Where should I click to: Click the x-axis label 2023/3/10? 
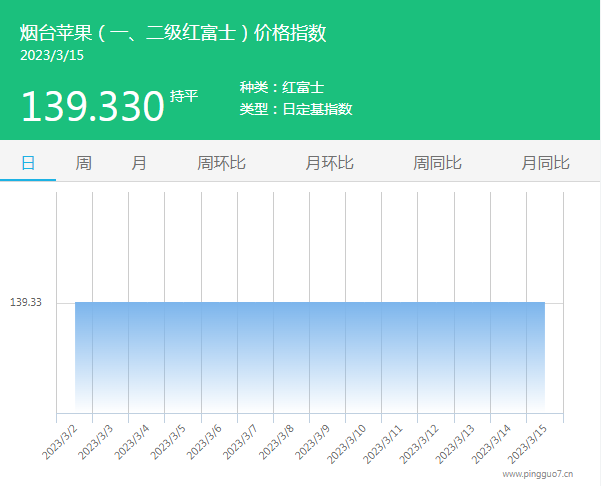pyautogui.click(x=346, y=444)
